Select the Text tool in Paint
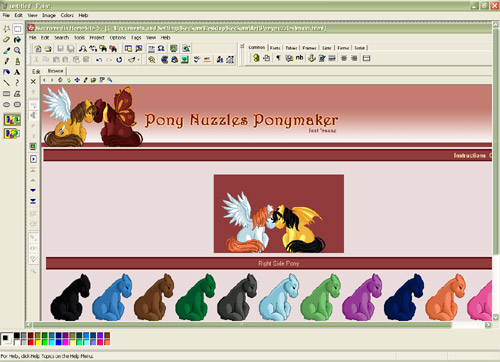The width and height of the screenshot is (500, 362). (x=17, y=72)
